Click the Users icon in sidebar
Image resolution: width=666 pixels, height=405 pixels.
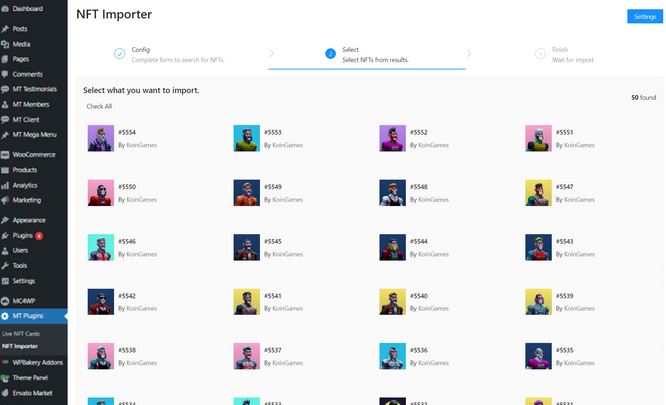(x=6, y=250)
